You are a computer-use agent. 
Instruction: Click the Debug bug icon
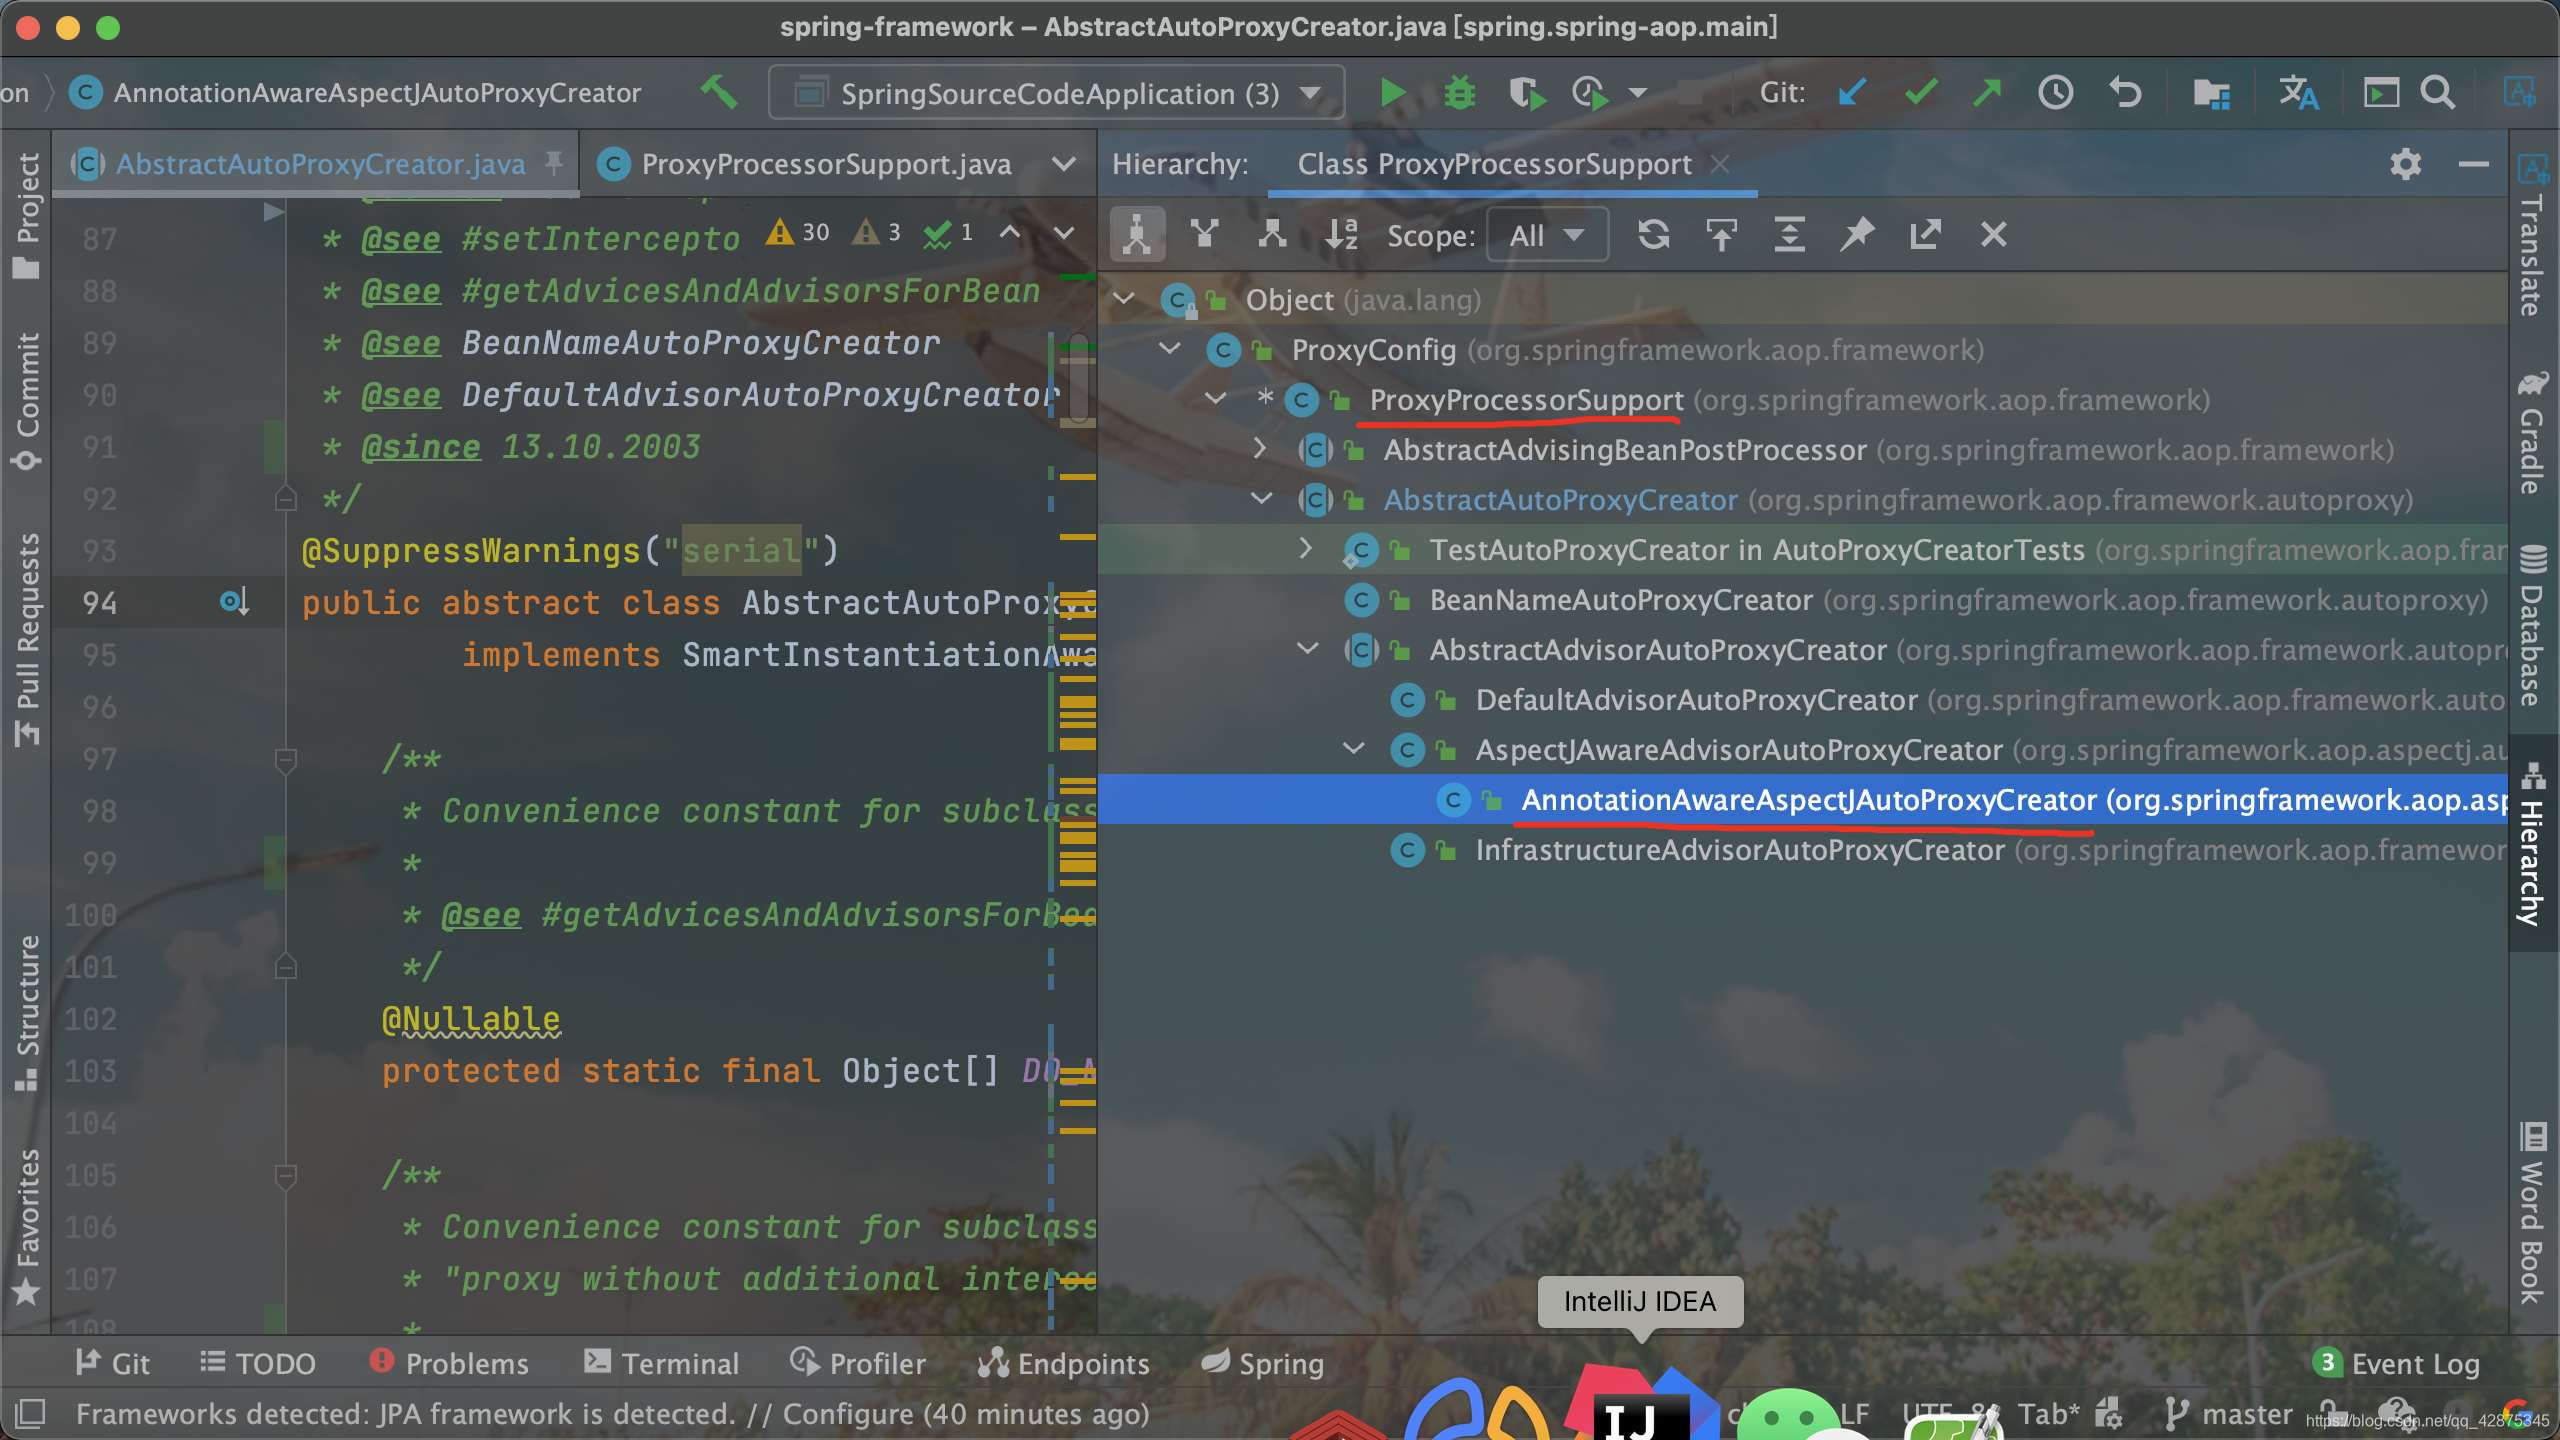coord(1459,93)
